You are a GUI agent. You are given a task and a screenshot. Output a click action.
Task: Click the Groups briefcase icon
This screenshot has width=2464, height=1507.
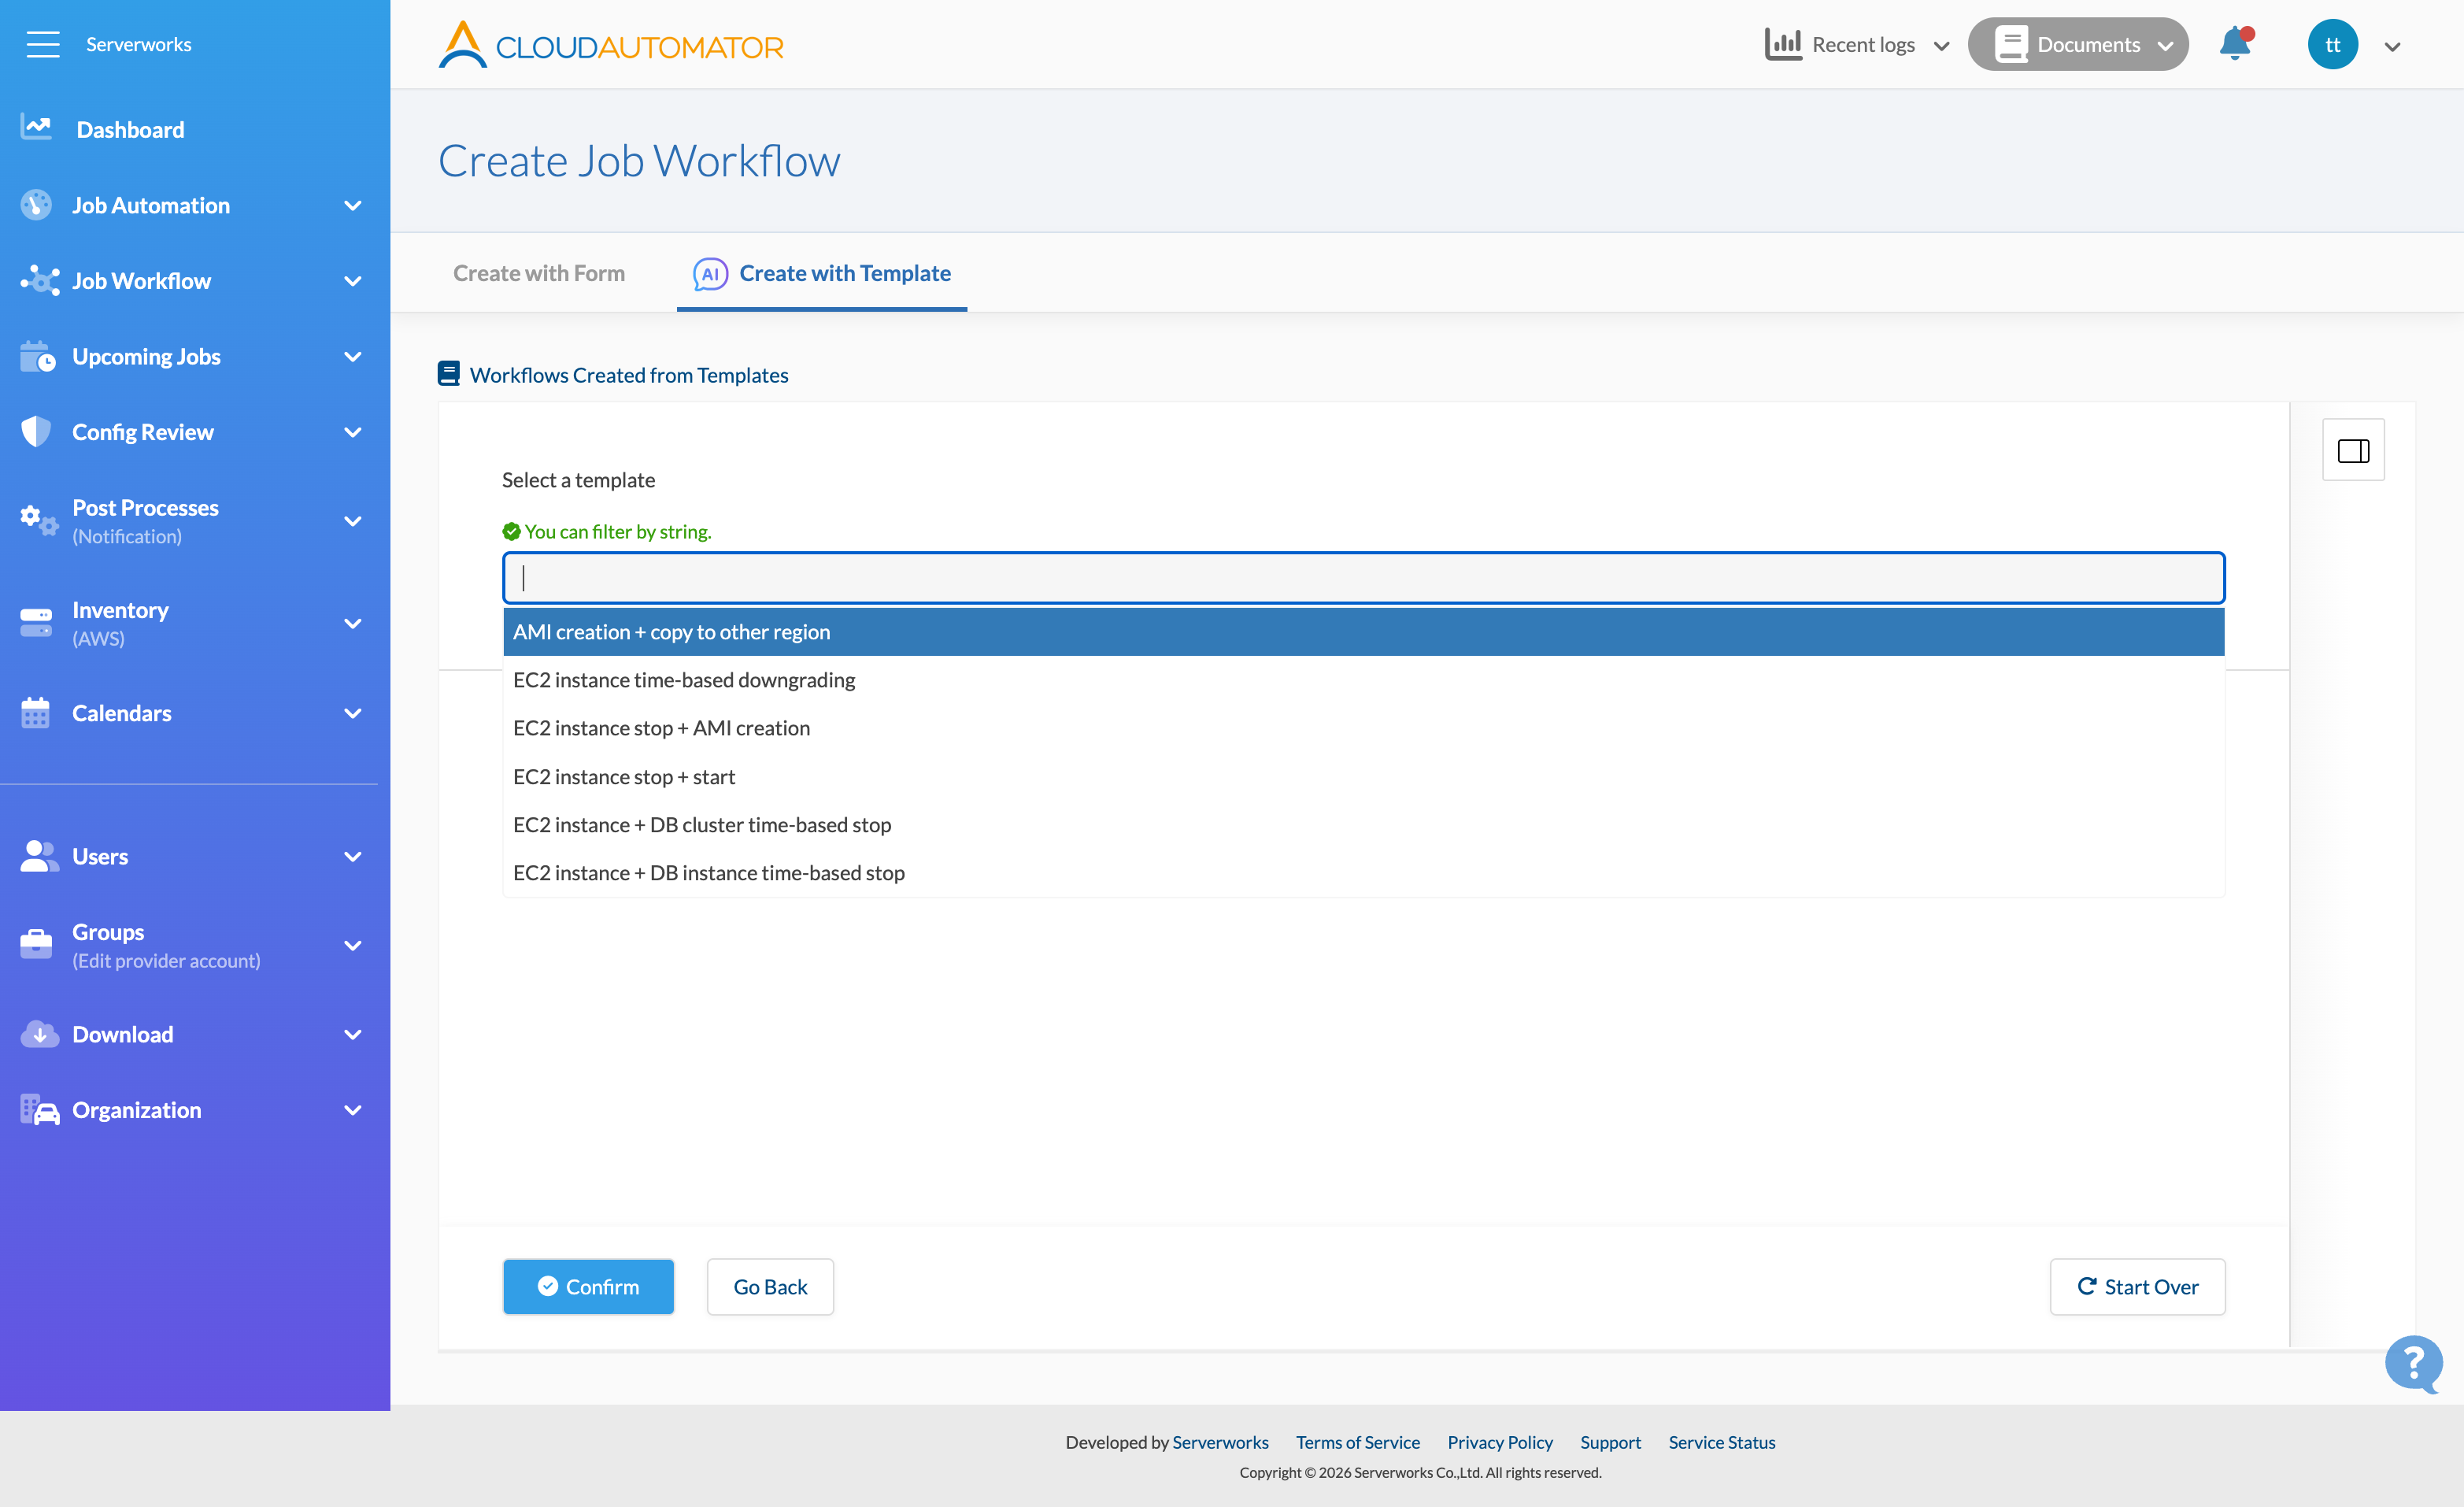pyautogui.click(x=36, y=944)
